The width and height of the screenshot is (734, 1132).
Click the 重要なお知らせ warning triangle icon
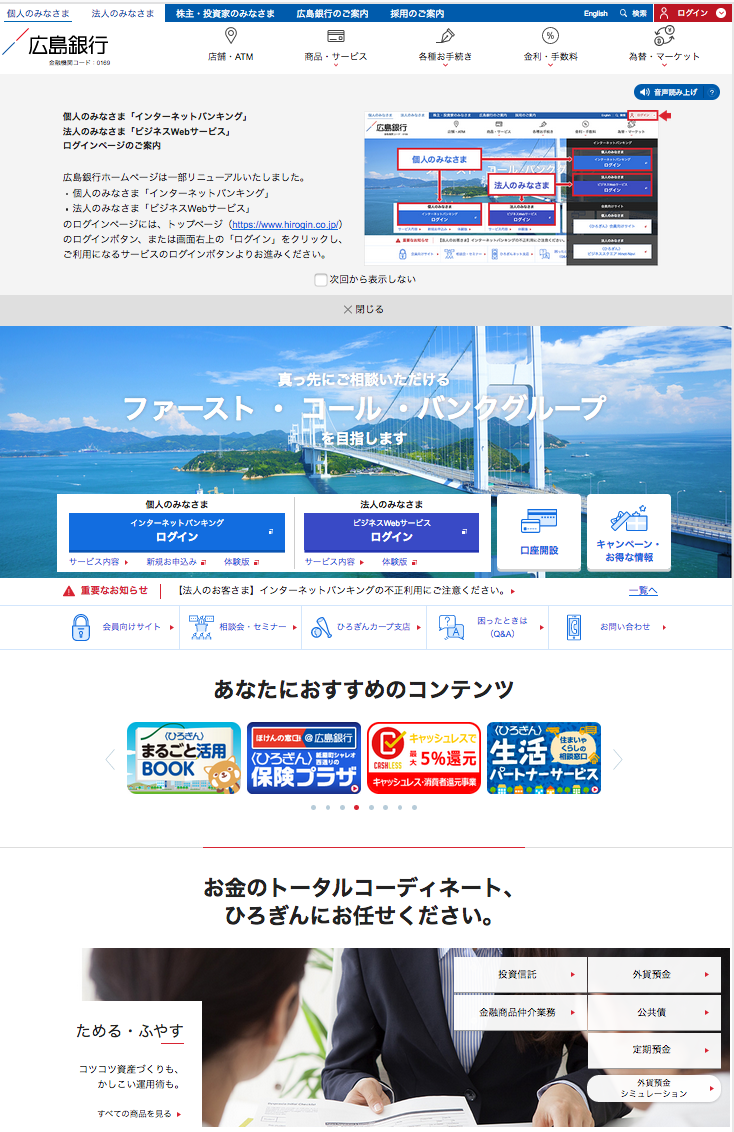(x=69, y=591)
